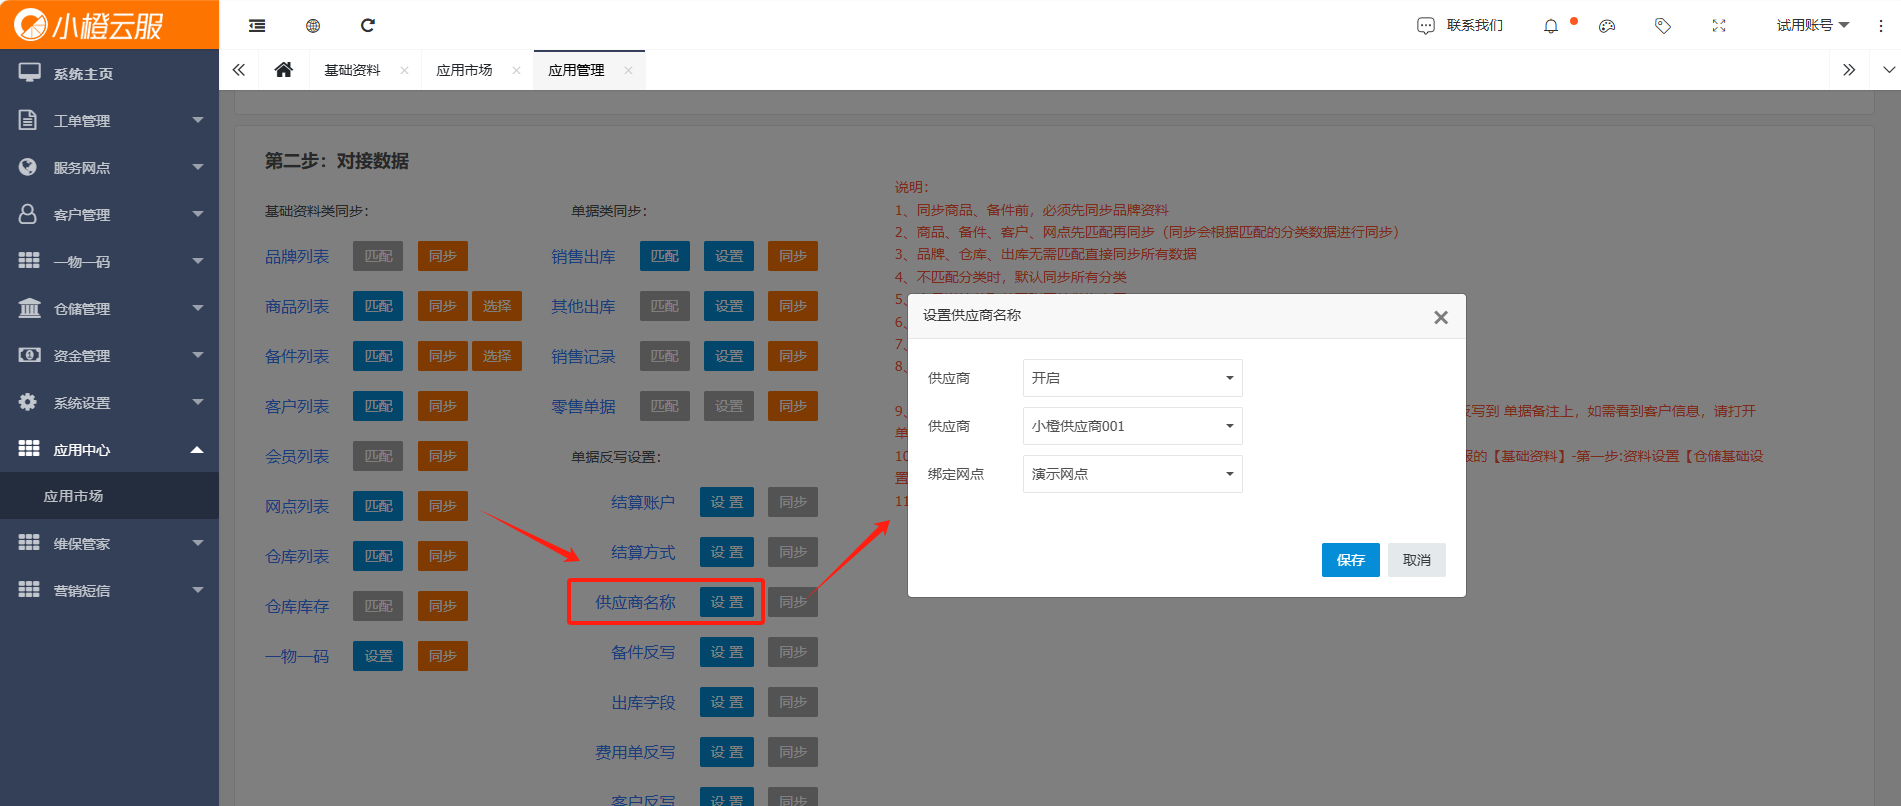Click 保存 button in dialog
The image size is (1901, 806).
1351,560
